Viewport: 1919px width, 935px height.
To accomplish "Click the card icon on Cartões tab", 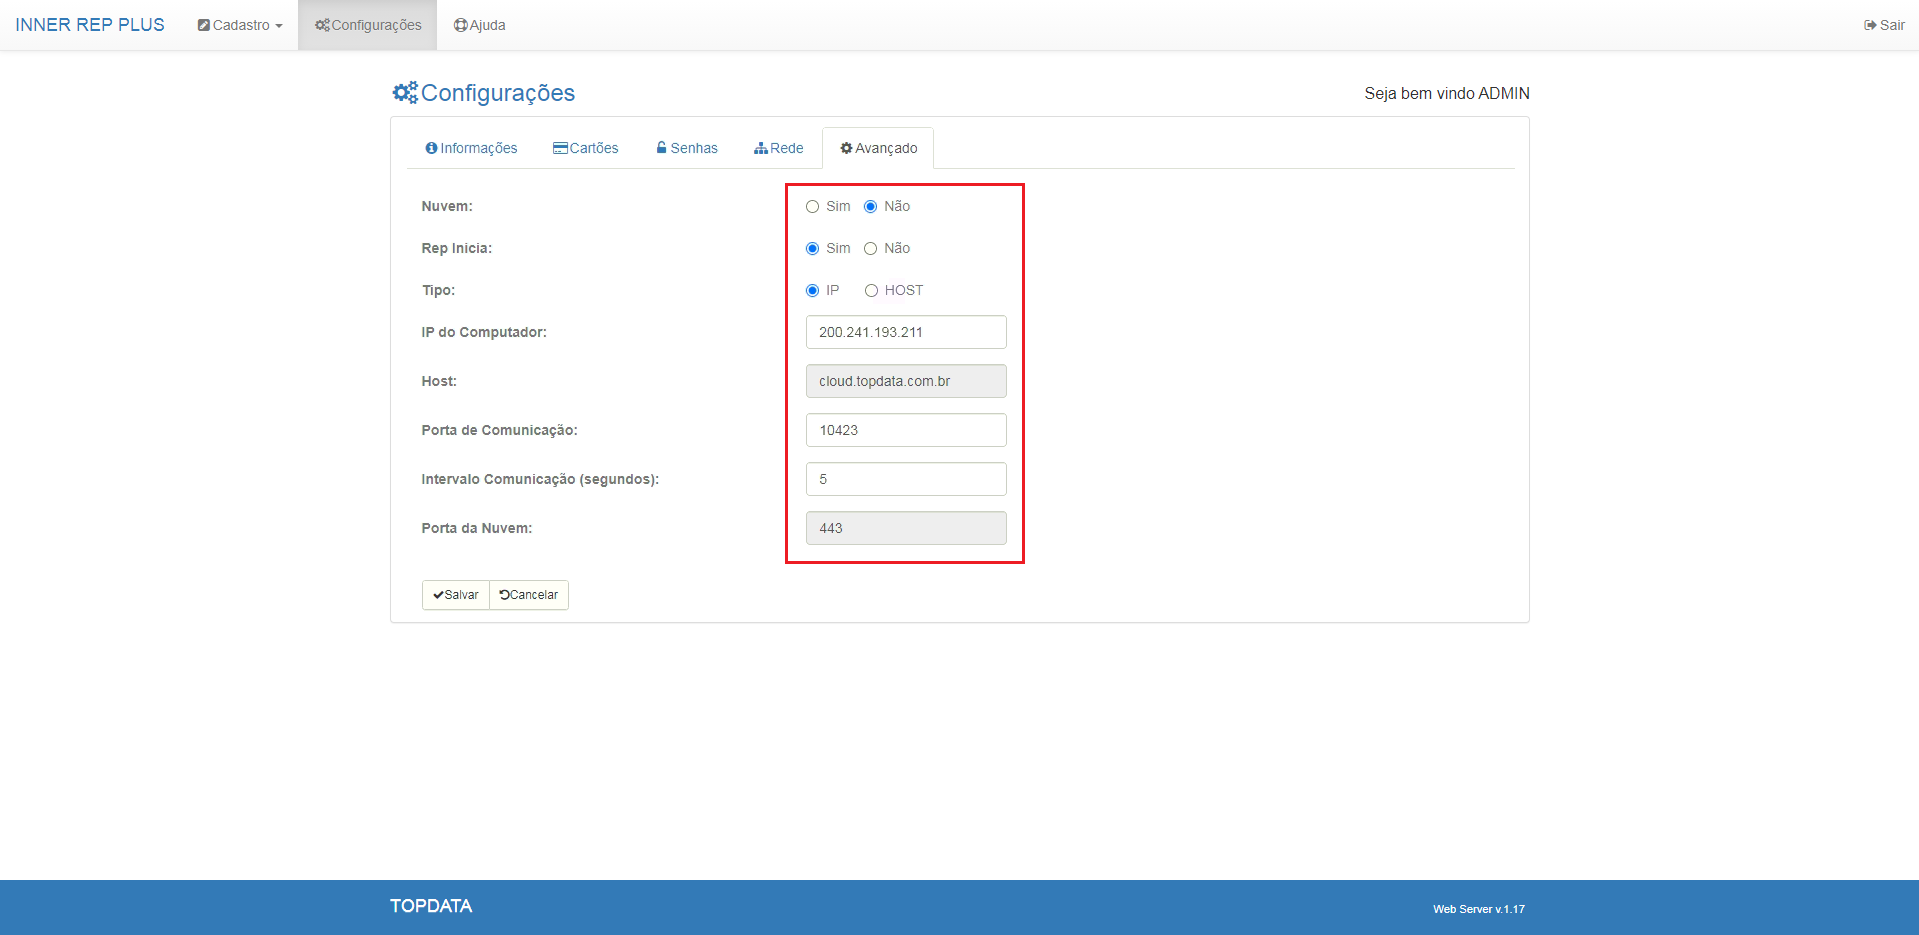I will click(560, 148).
